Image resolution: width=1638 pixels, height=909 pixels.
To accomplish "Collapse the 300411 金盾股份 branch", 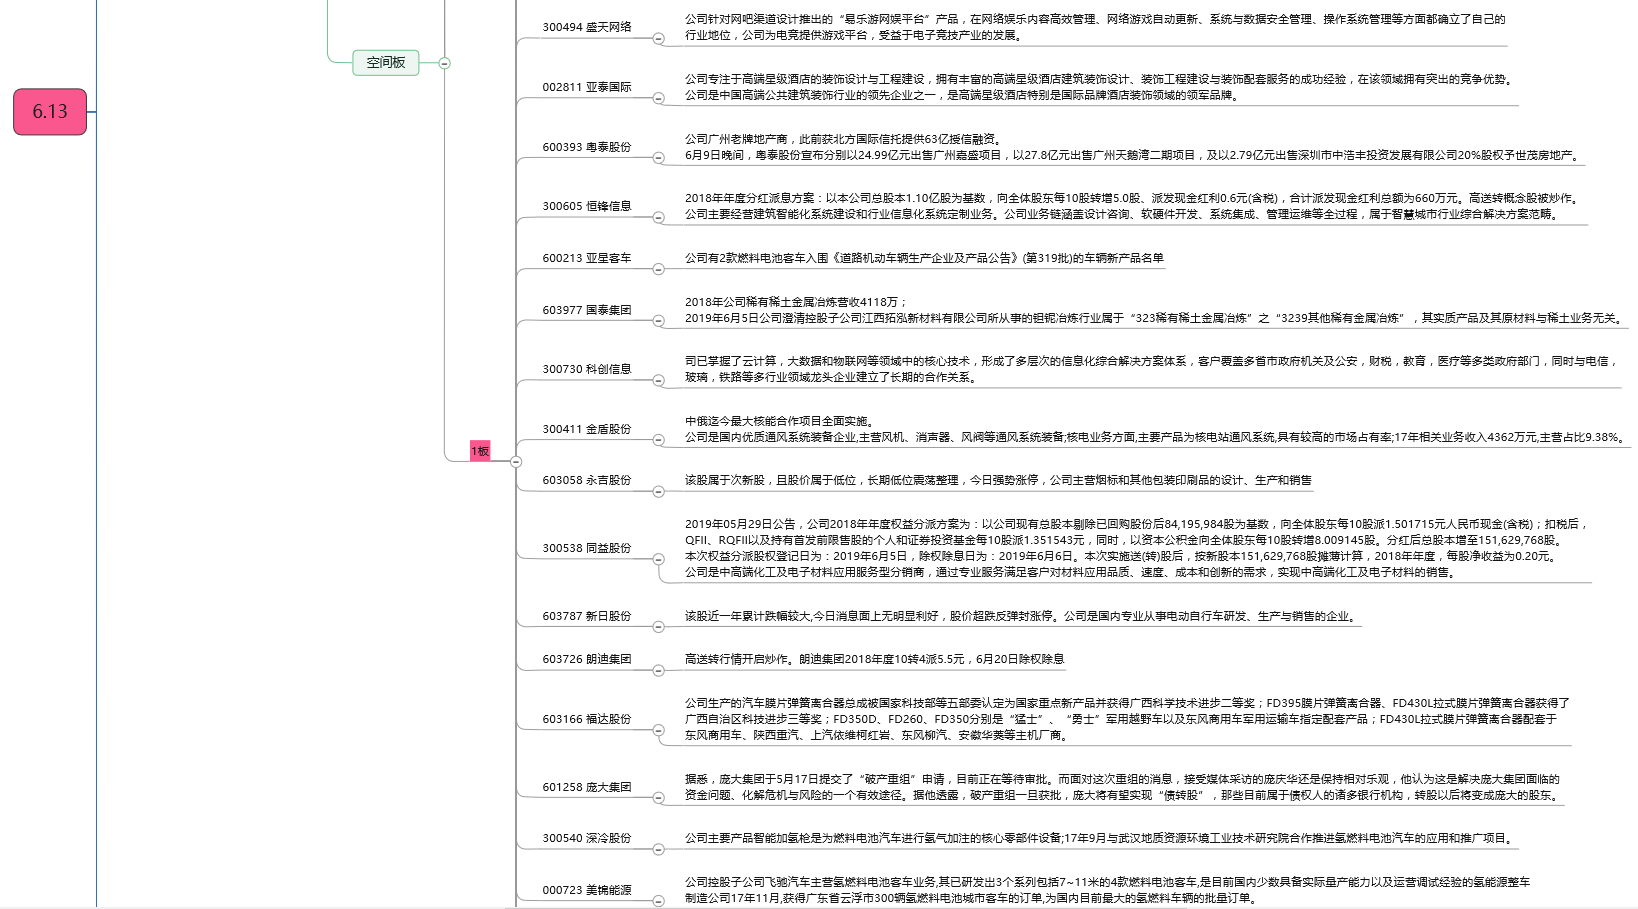I will (658, 440).
